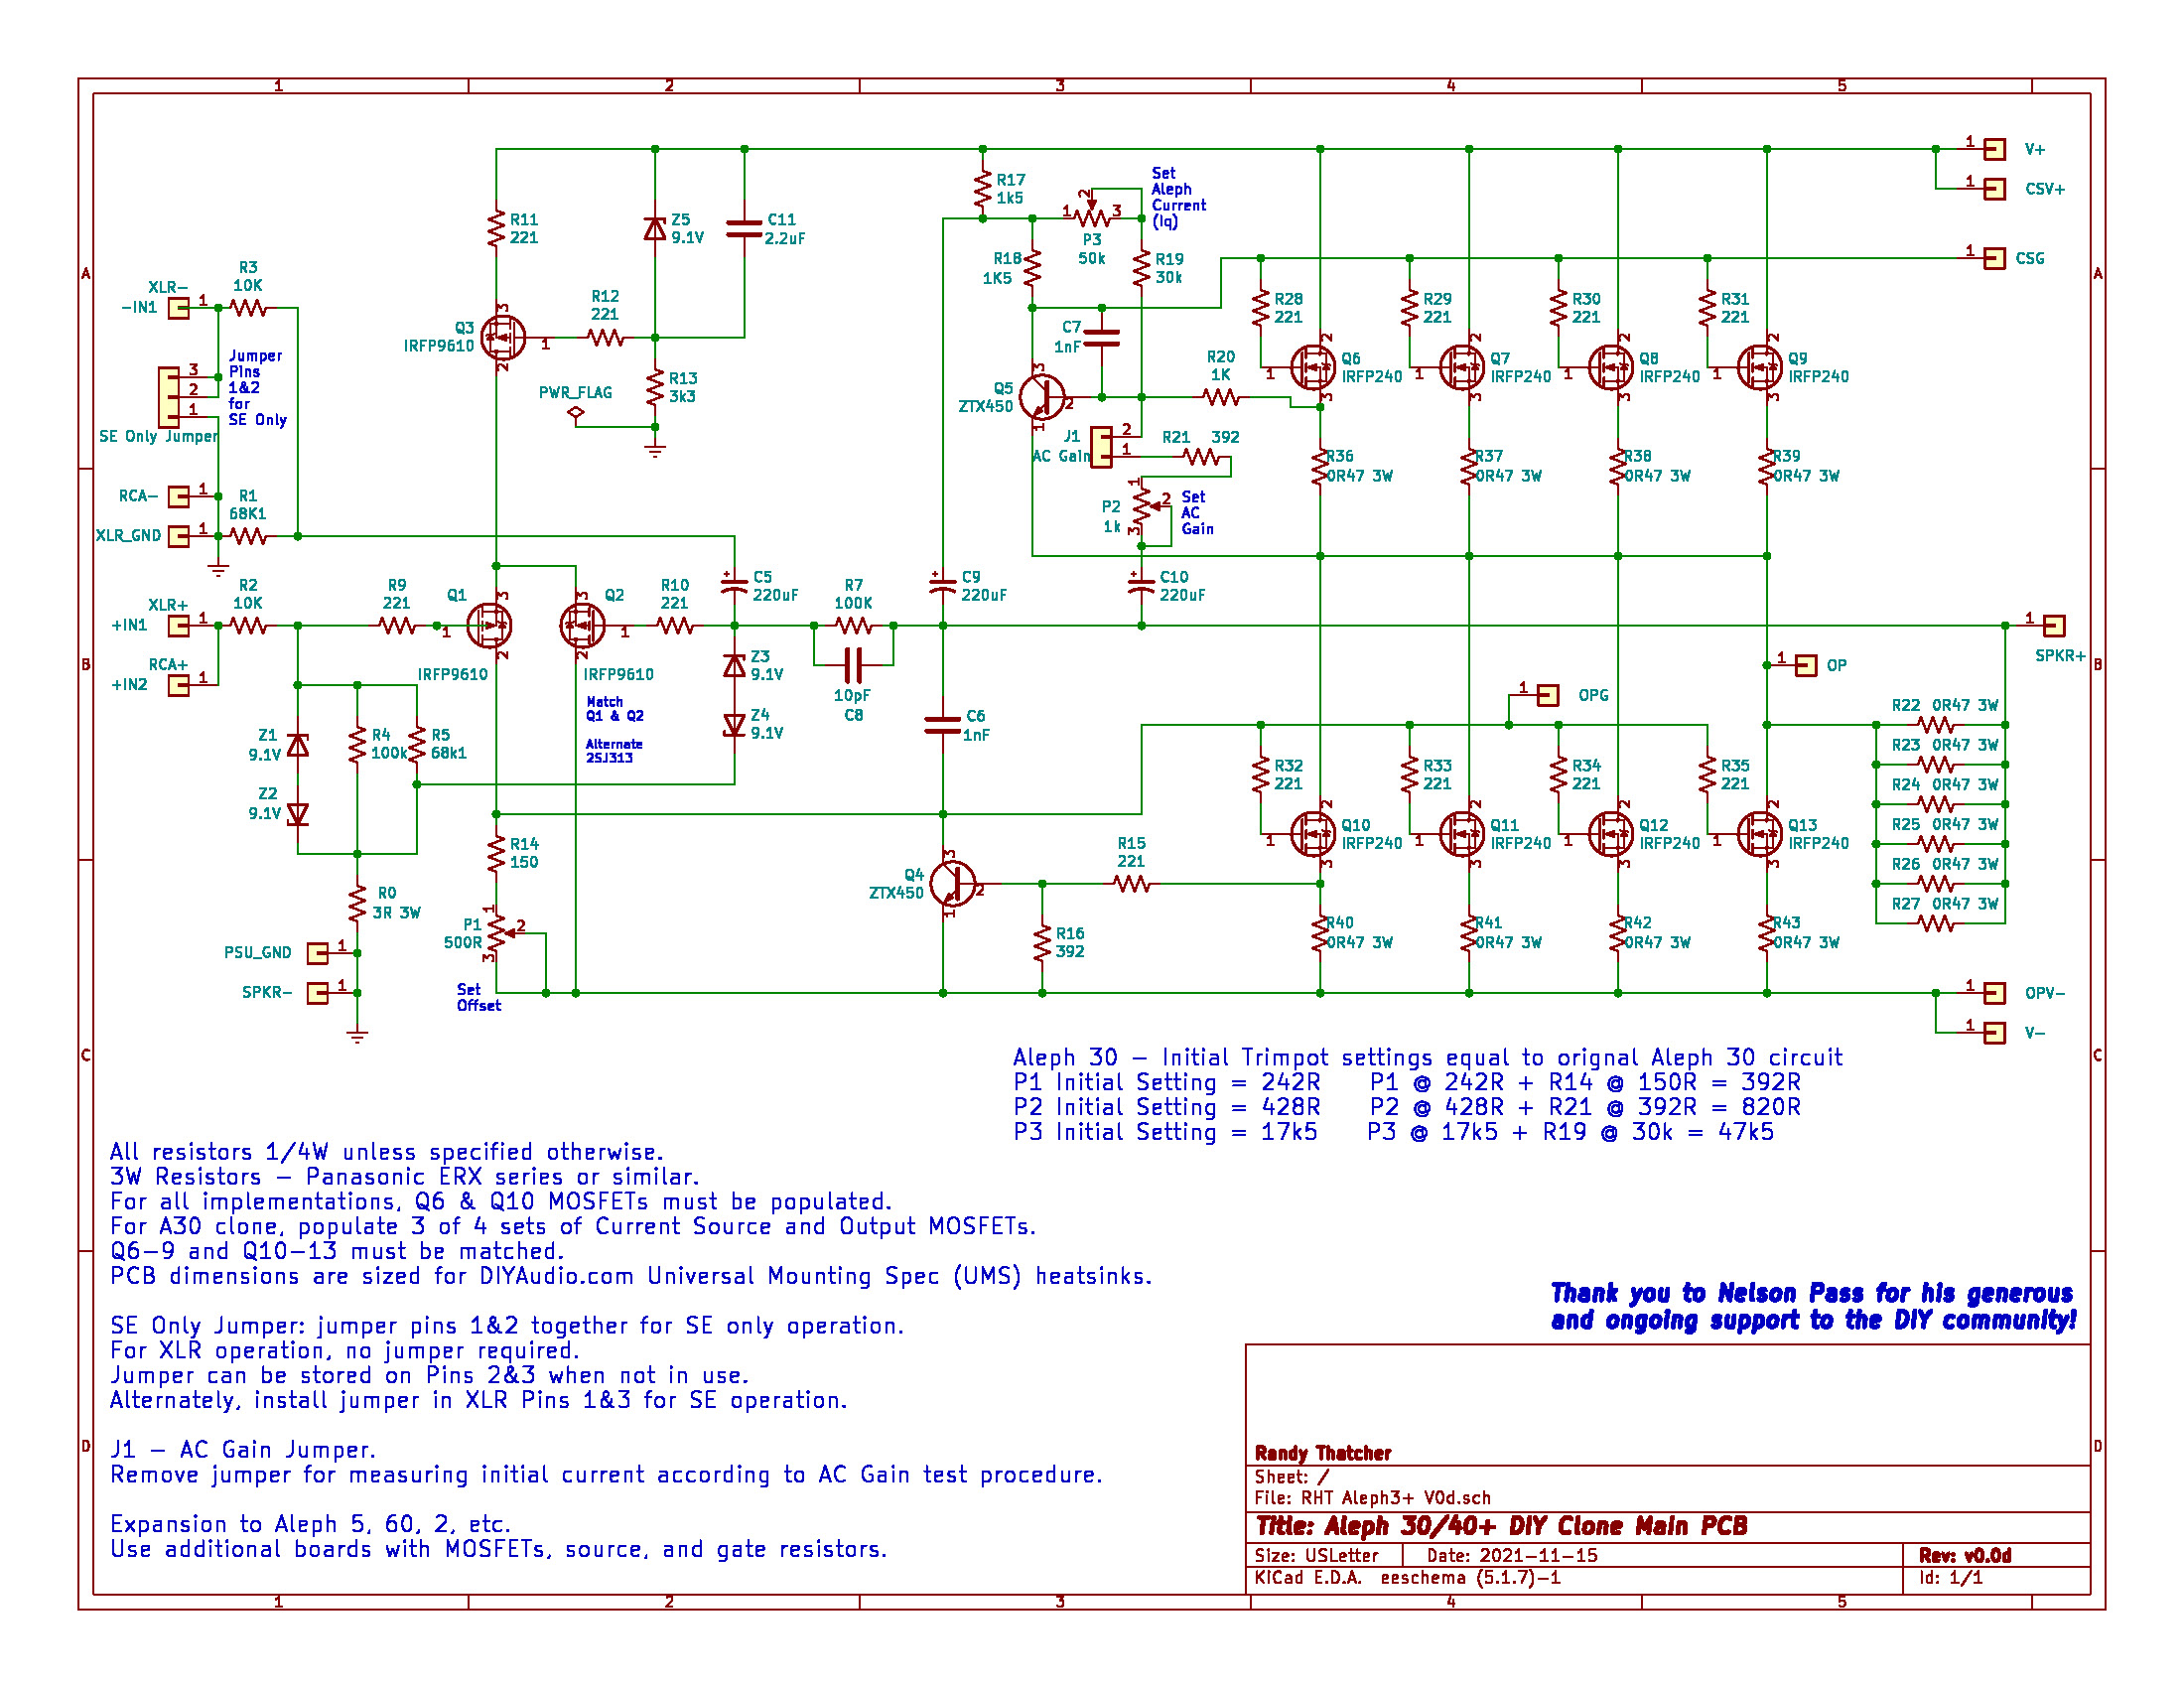Select the CSV+ connector pin
Viewport: 2184px width, 1688px height.
pyautogui.click(x=1994, y=189)
